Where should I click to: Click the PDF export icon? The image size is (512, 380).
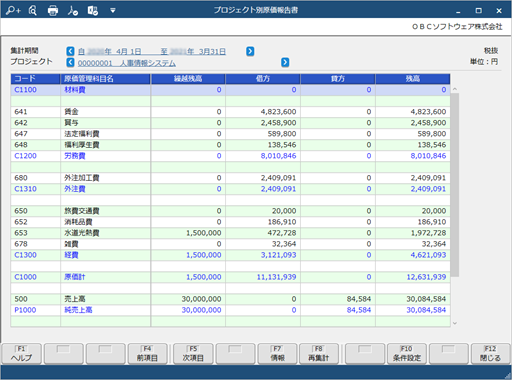[x=73, y=11]
